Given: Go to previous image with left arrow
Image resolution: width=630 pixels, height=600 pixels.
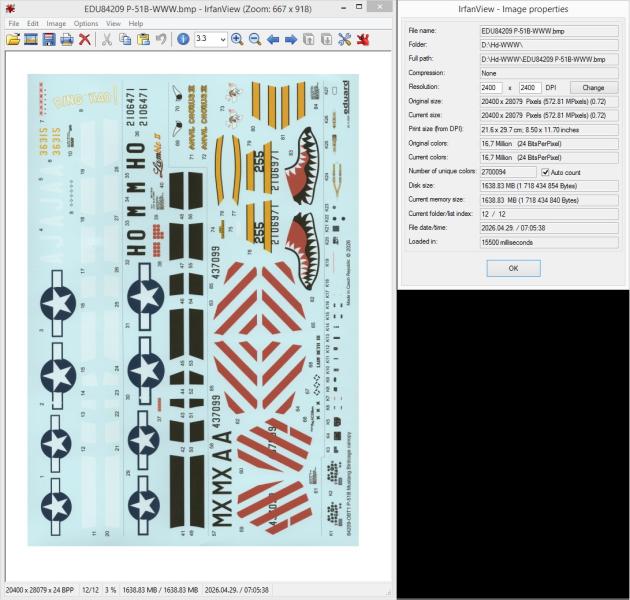Looking at the screenshot, I should [273, 39].
